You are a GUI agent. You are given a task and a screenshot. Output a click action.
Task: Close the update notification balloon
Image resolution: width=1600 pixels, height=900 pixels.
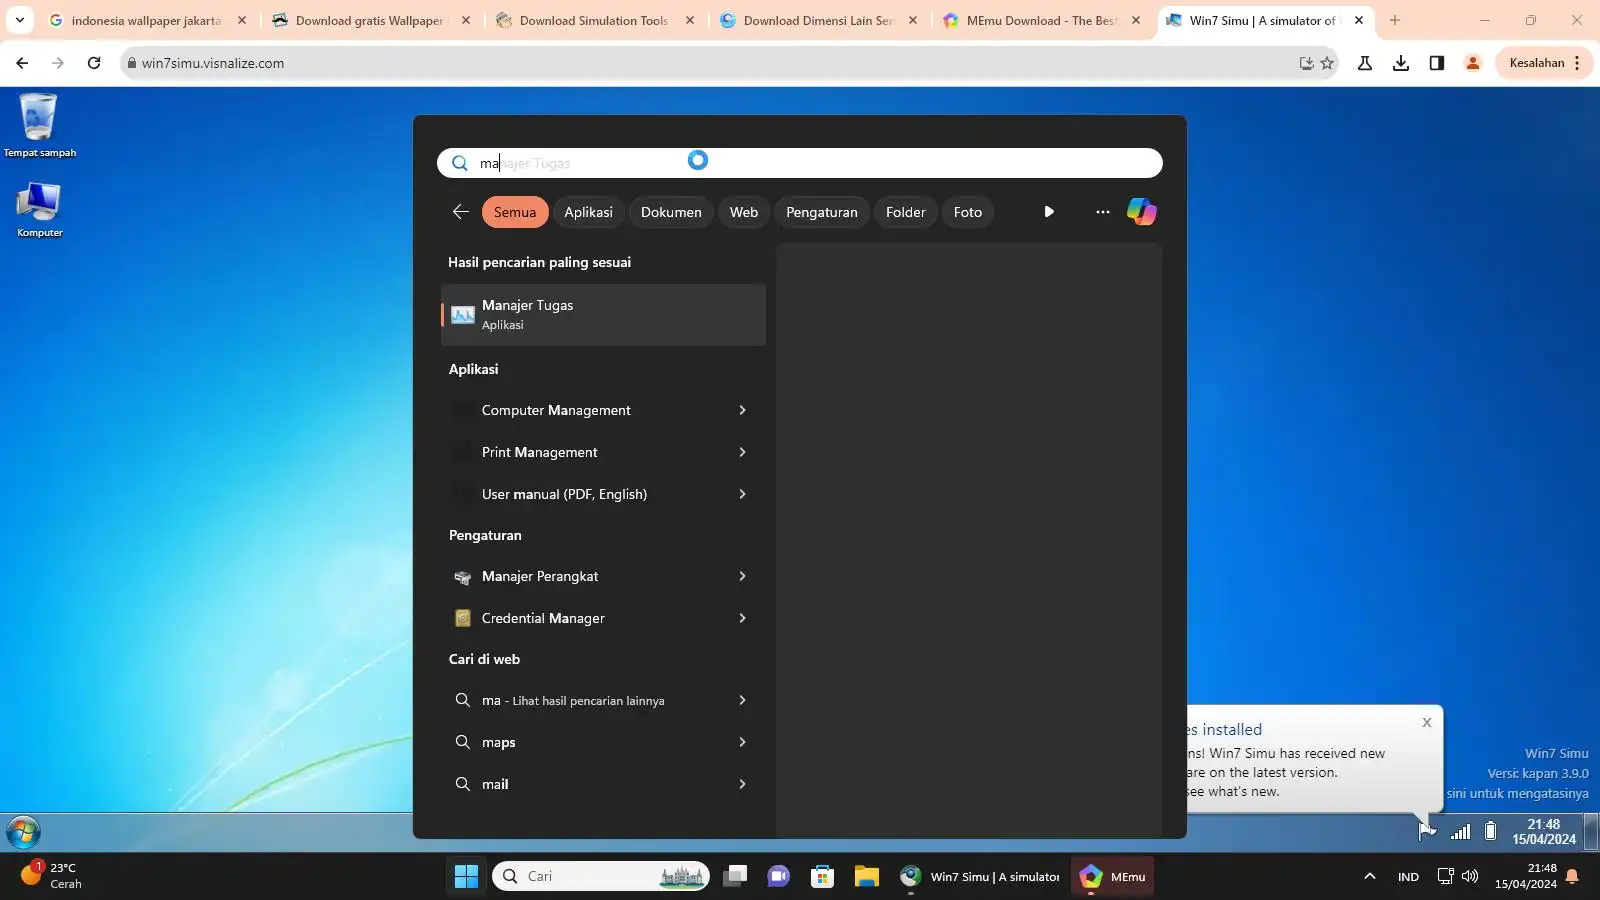(x=1426, y=722)
